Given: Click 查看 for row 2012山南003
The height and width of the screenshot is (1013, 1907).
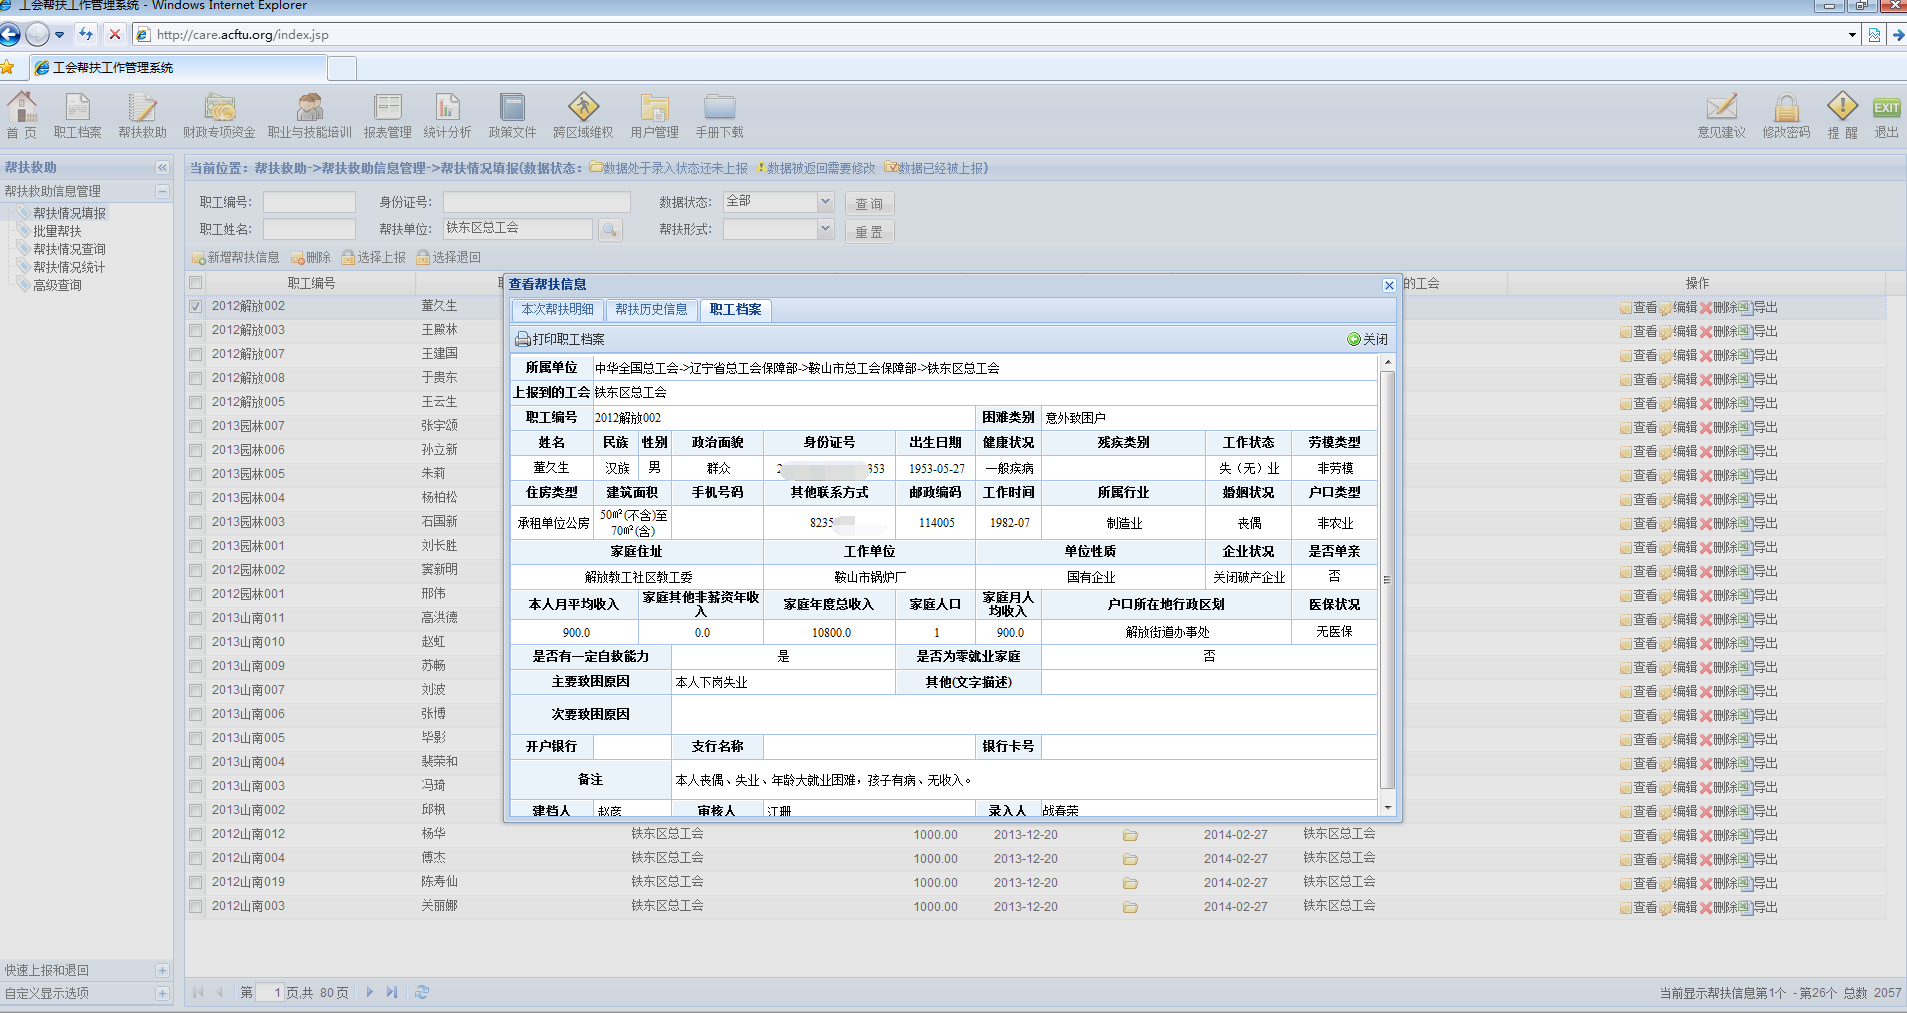Looking at the screenshot, I should (1639, 907).
